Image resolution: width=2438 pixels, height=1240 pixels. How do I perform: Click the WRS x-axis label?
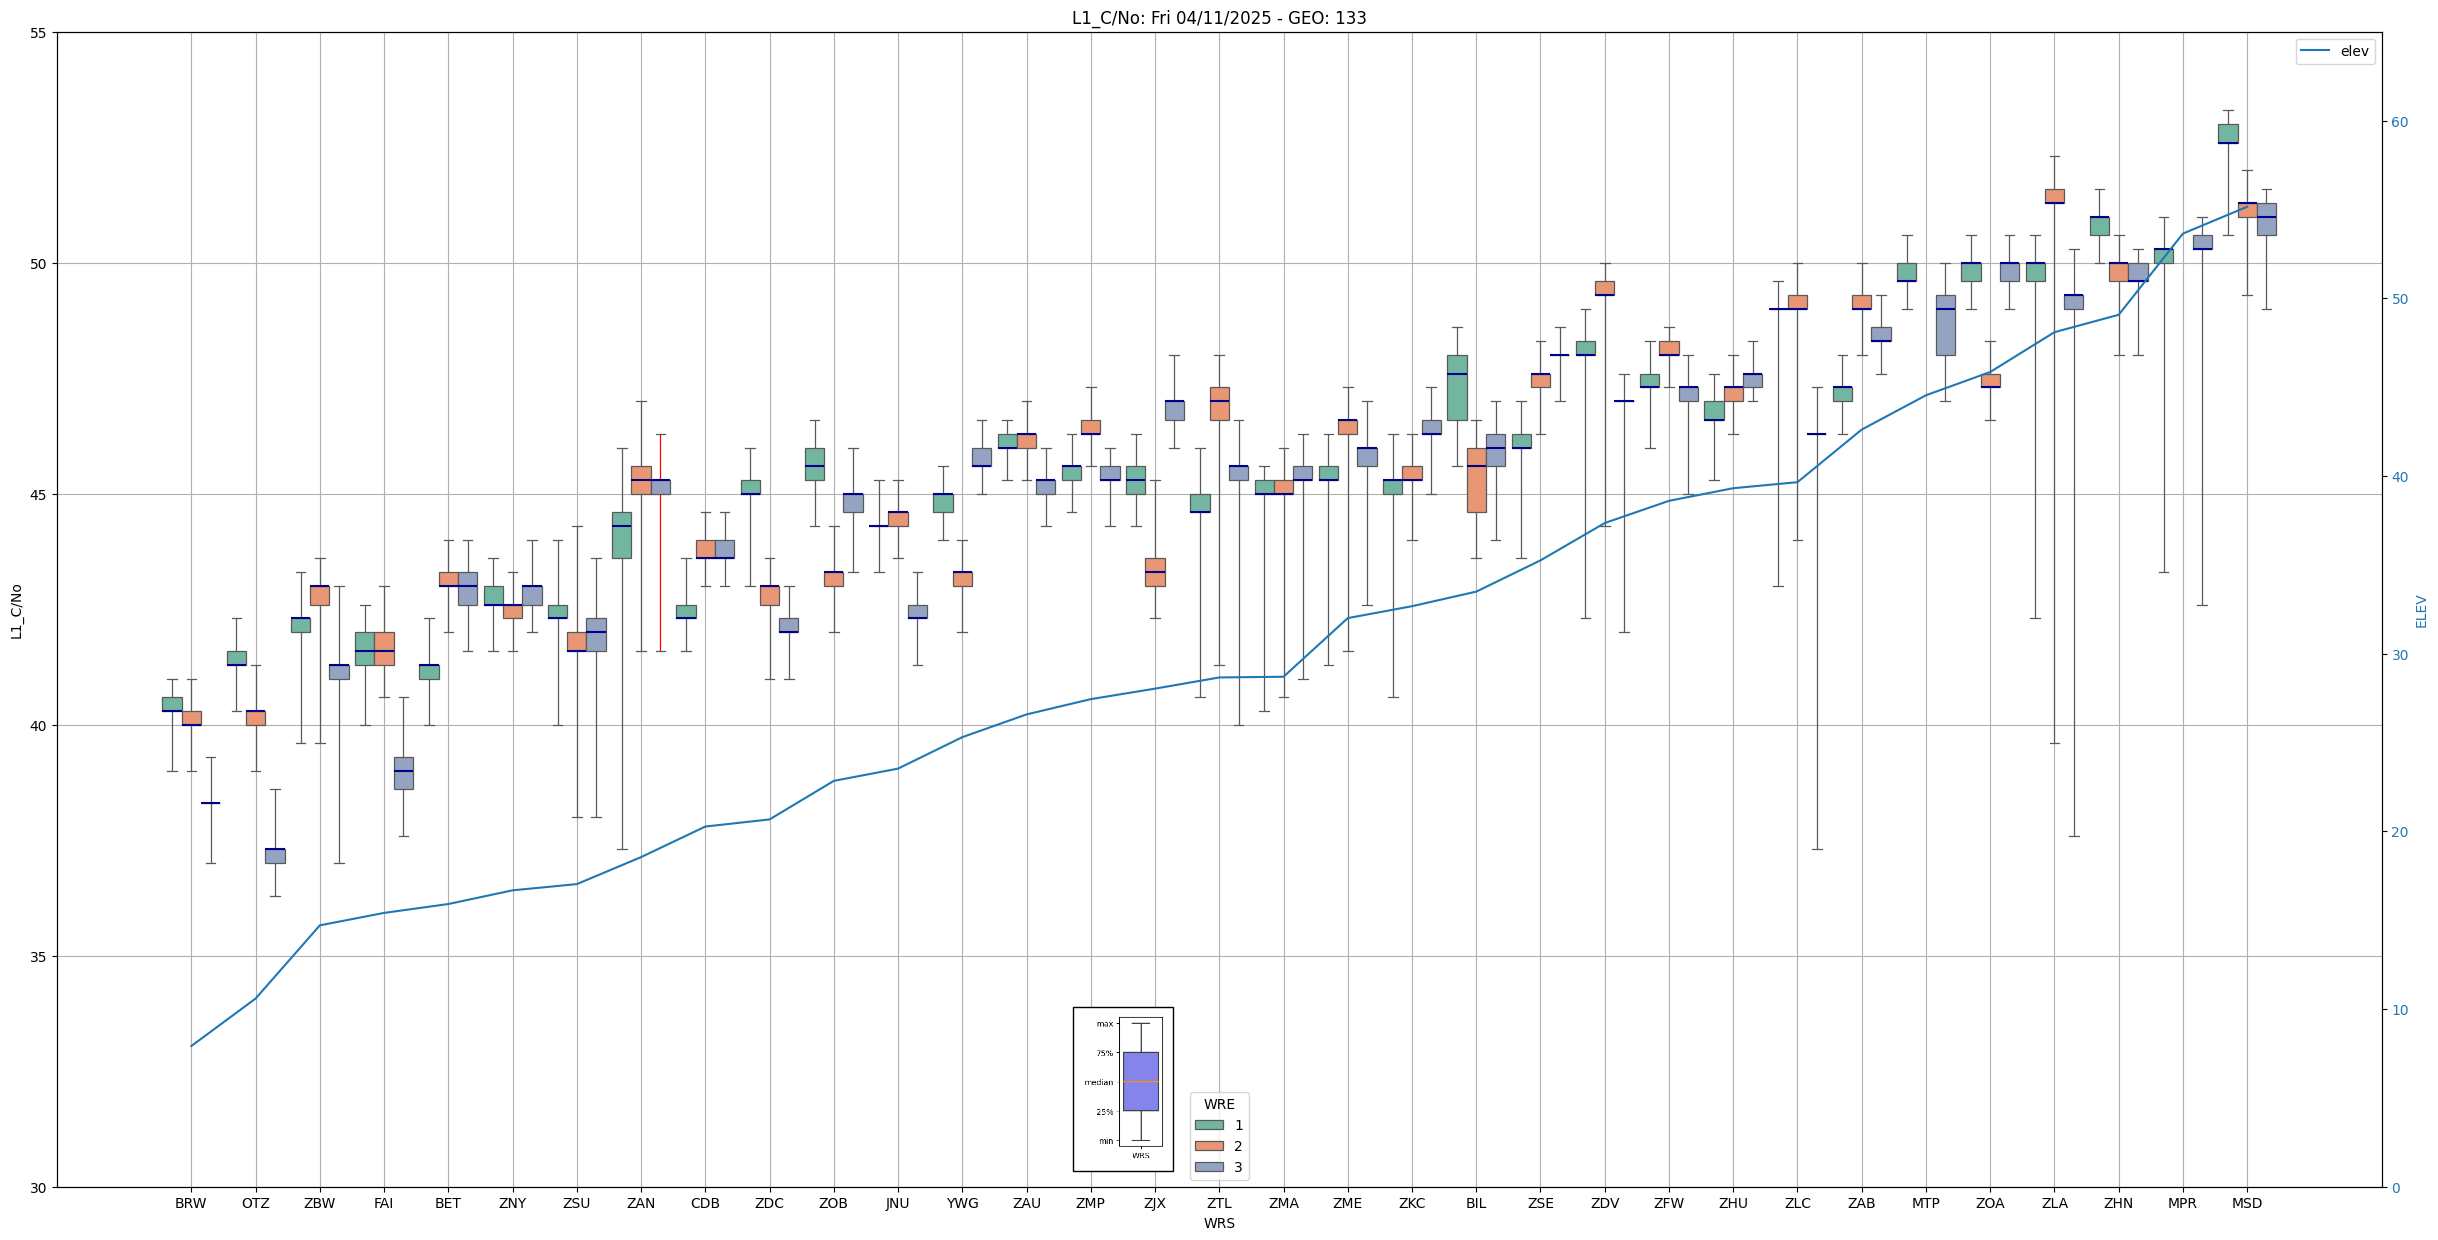tap(1218, 1223)
